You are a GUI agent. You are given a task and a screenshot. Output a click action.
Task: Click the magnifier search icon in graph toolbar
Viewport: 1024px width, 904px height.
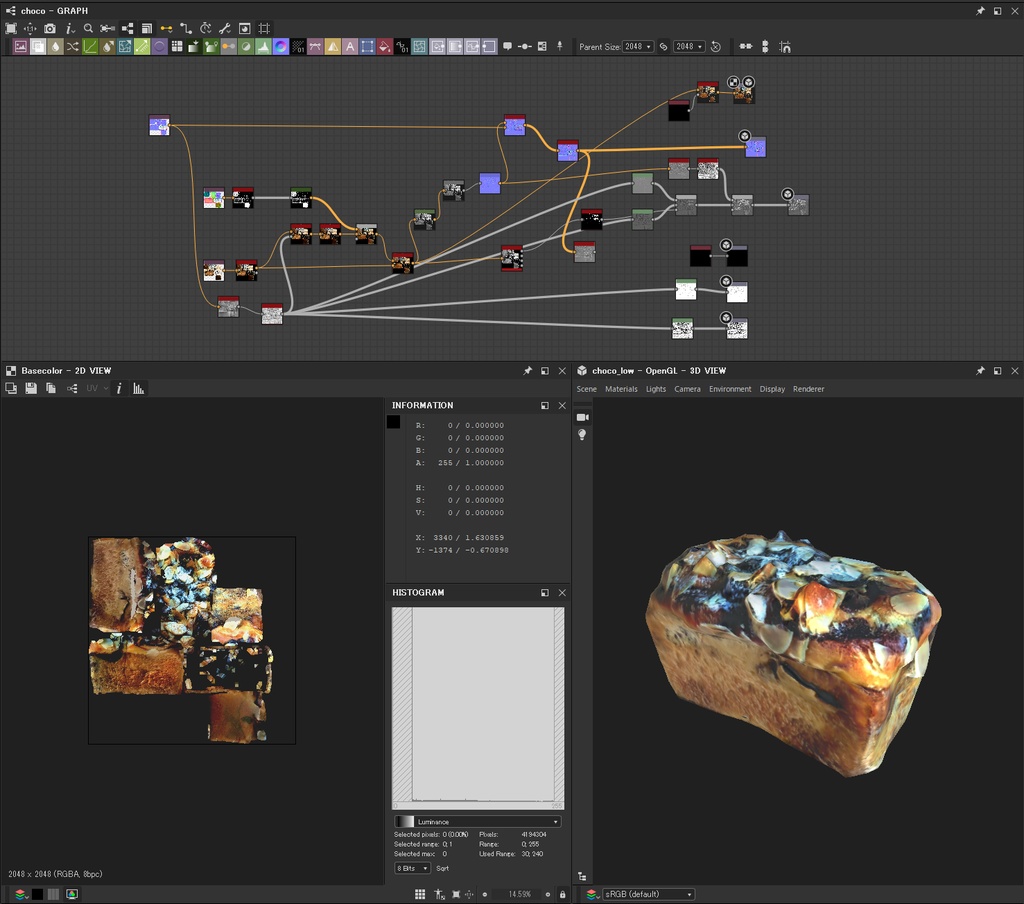click(x=88, y=29)
